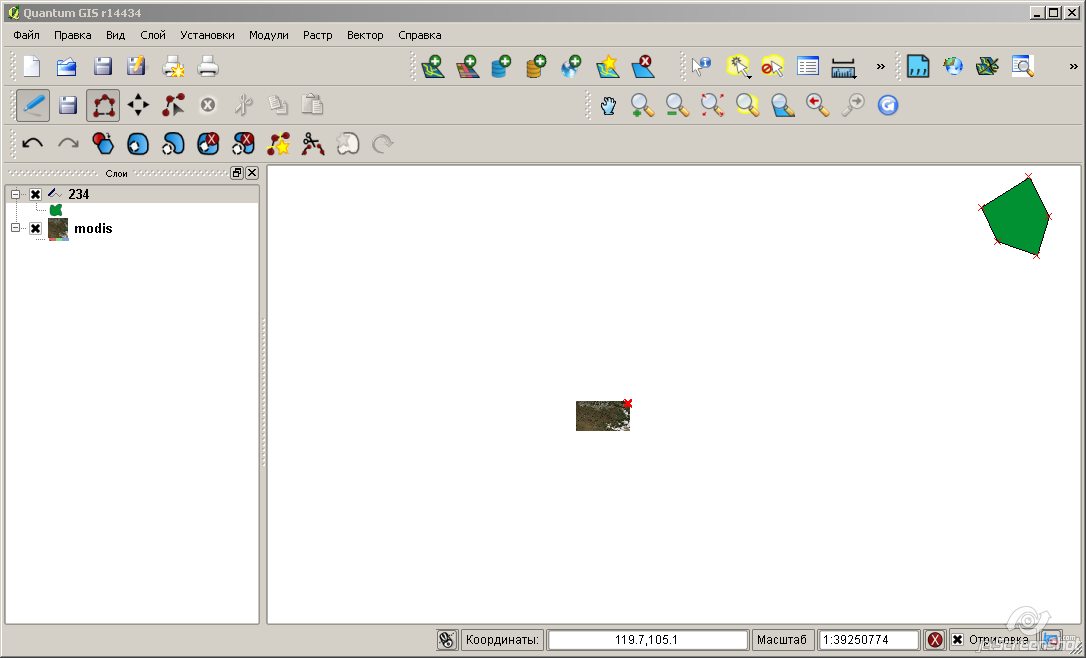Screen dimensions: 1086x658
Task: Save edits floppy icon in editing toolbar
Action: tap(68, 105)
